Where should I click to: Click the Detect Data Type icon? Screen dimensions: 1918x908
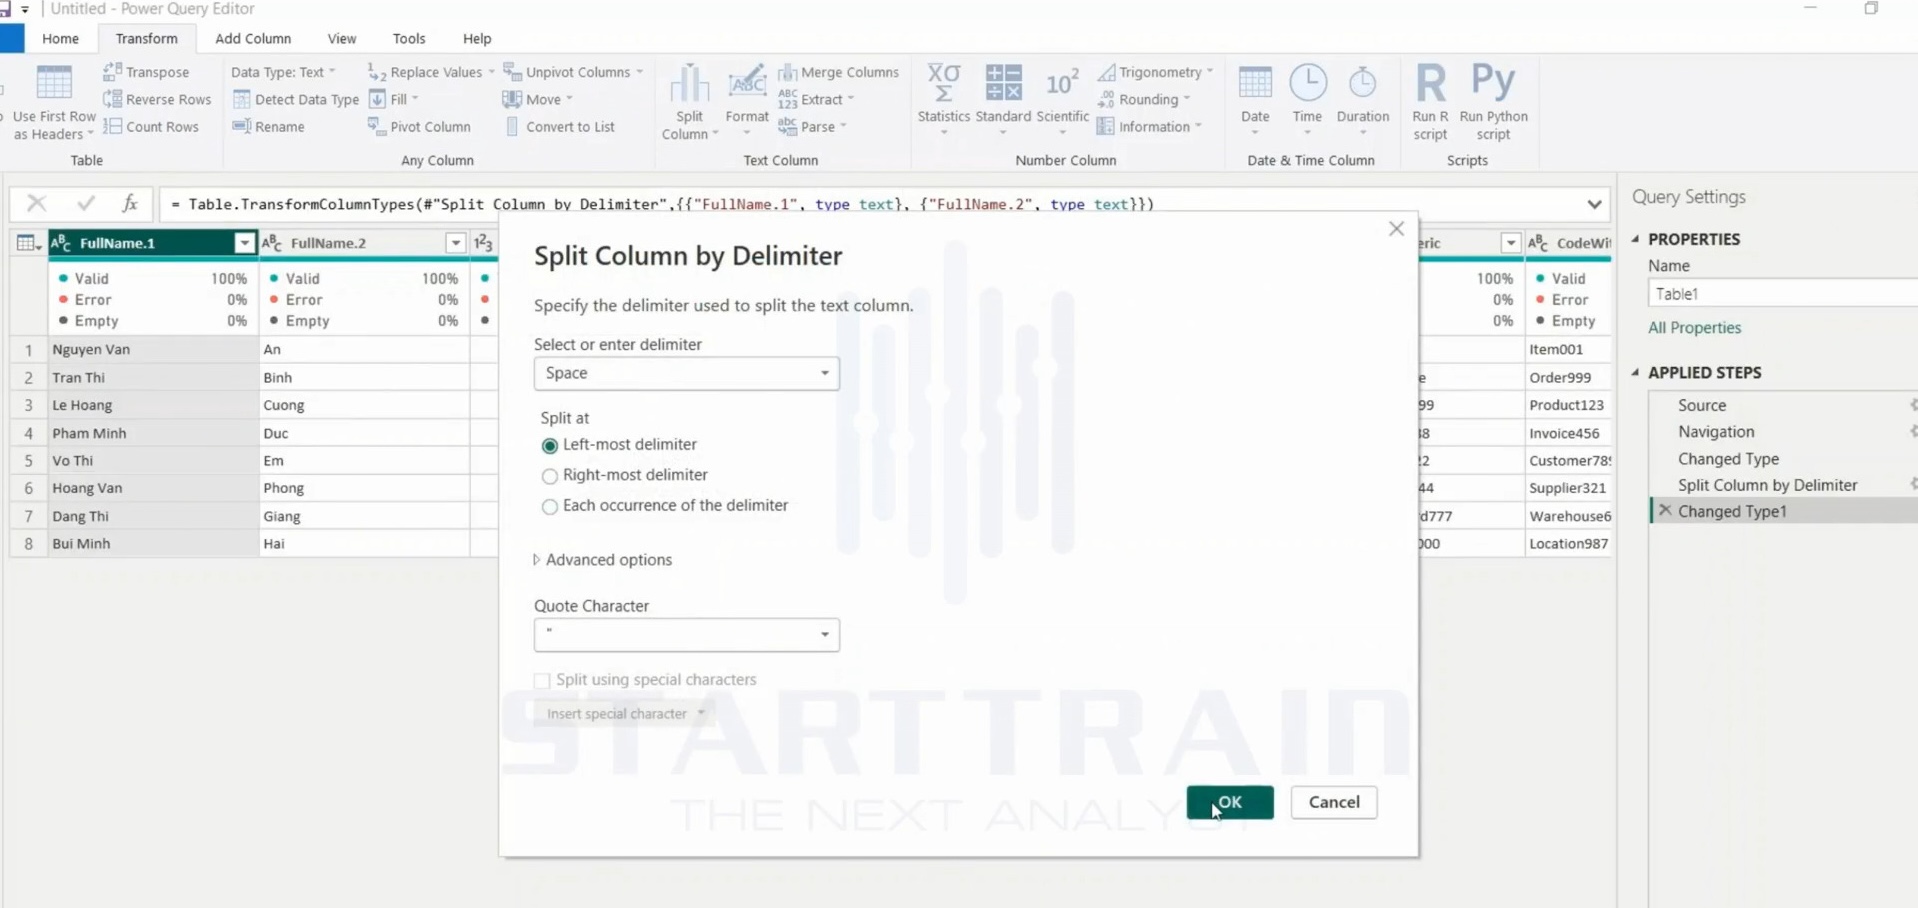pyautogui.click(x=241, y=99)
